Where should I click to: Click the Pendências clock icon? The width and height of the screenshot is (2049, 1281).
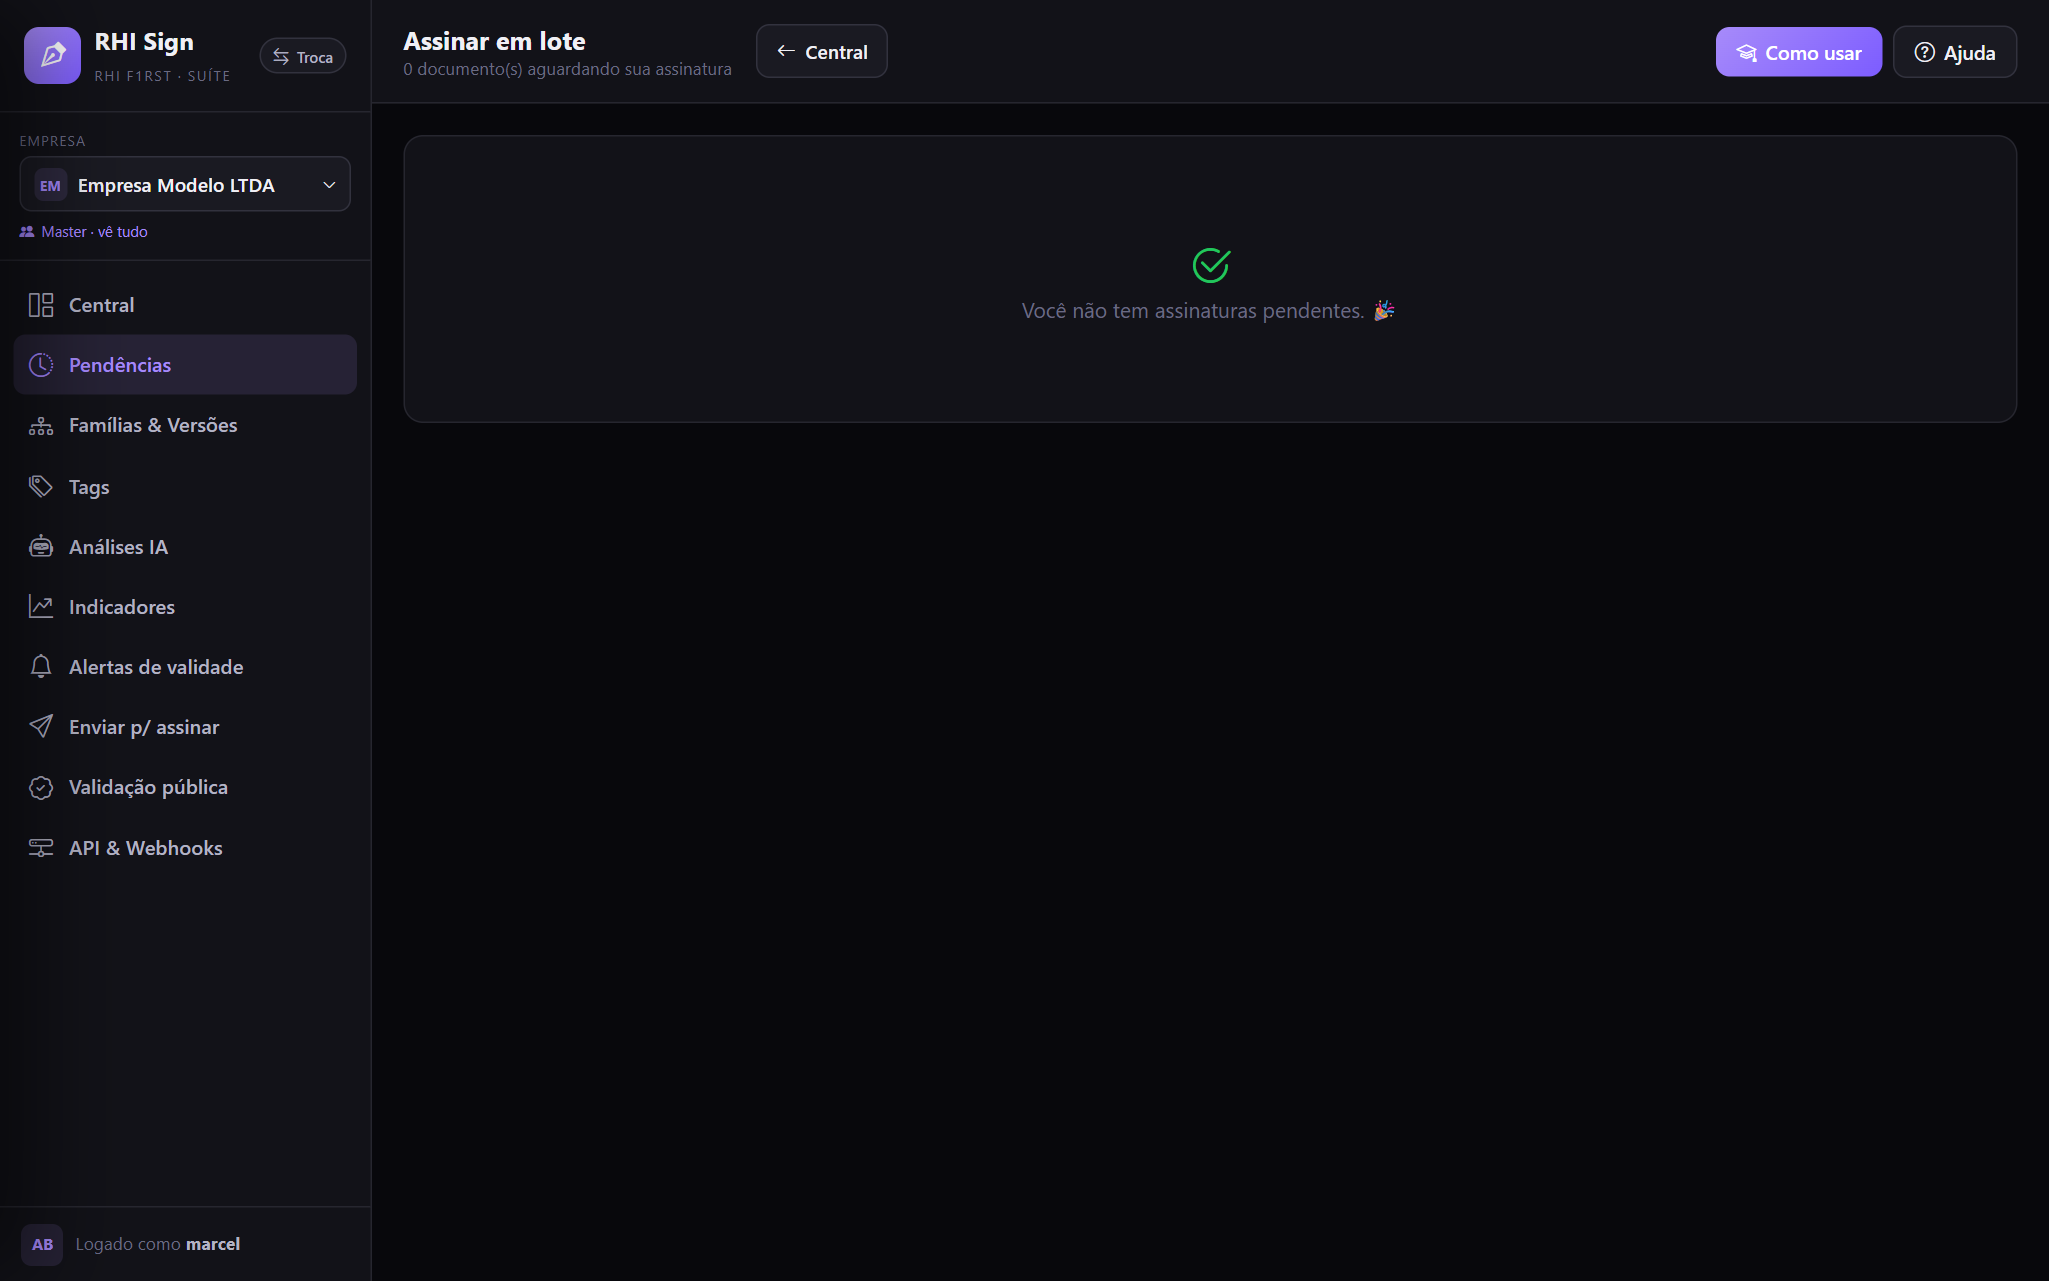click(x=41, y=365)
